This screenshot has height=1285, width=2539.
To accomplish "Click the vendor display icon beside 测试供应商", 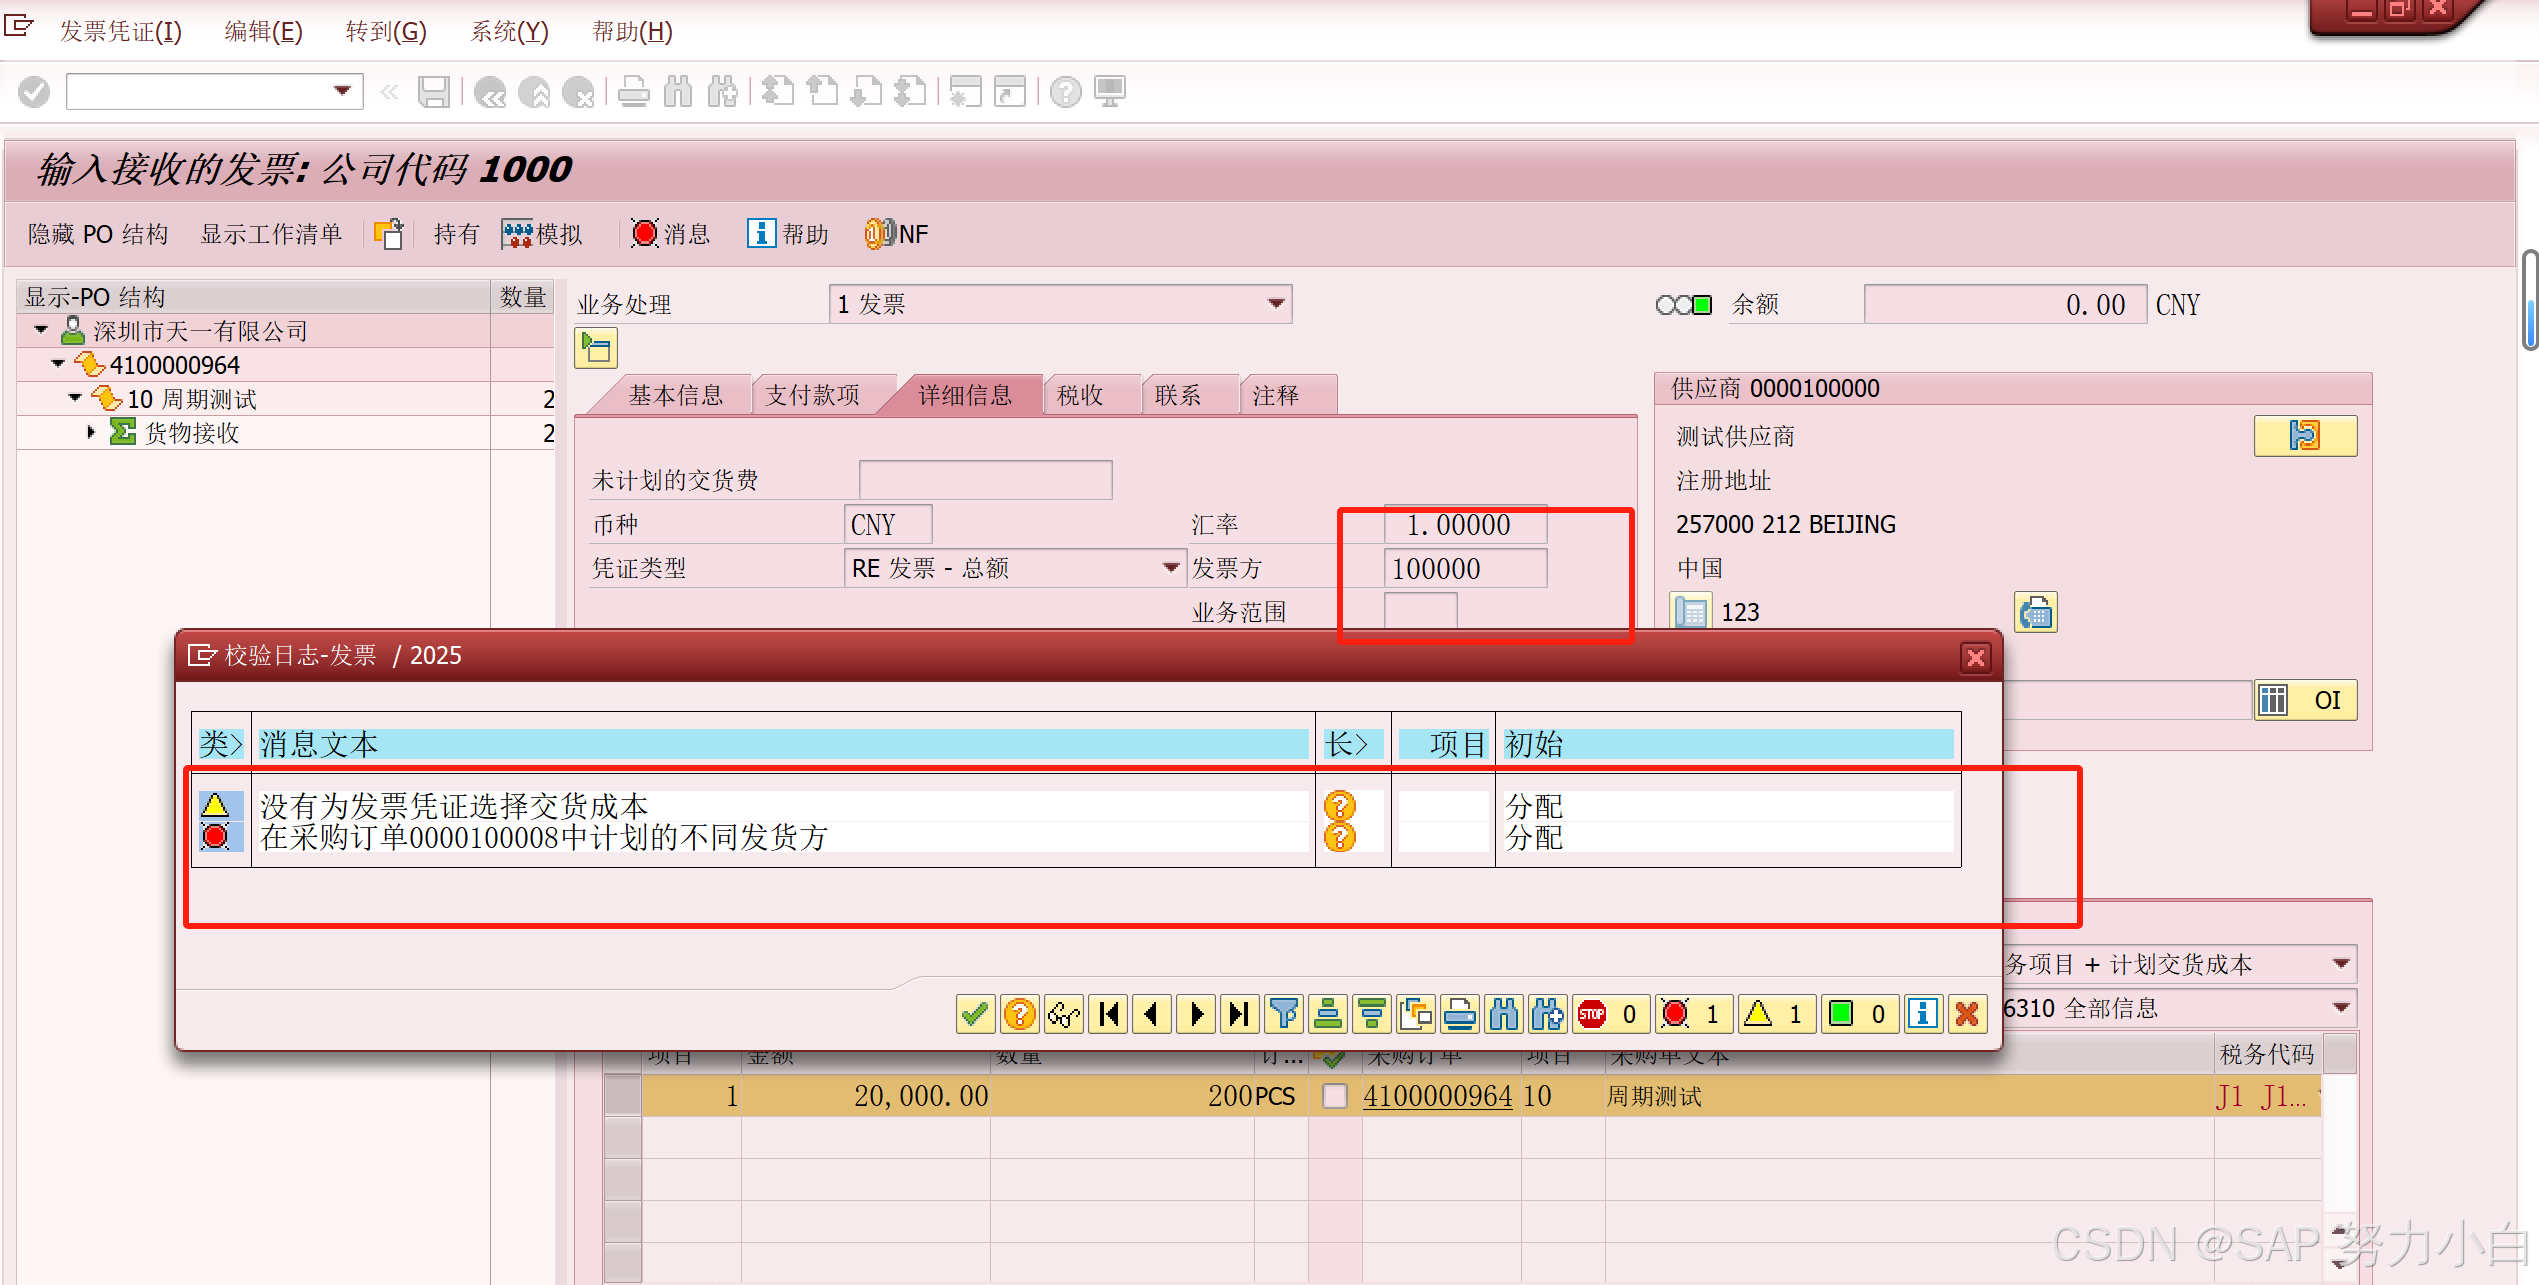I will point(2304,436).
